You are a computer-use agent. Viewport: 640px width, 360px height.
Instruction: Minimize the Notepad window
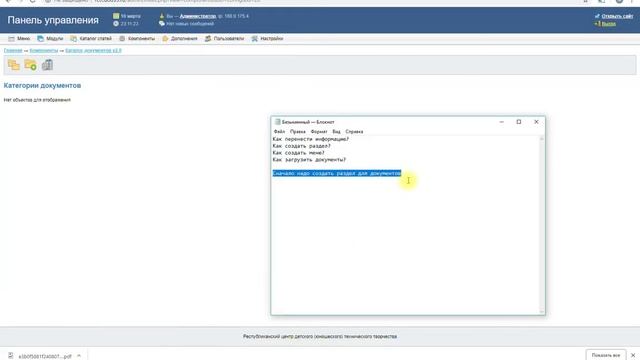502,122
